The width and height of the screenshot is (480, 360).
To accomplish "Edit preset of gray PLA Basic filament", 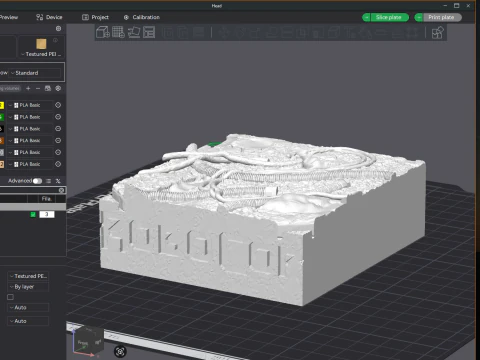I will coord(58,152).
